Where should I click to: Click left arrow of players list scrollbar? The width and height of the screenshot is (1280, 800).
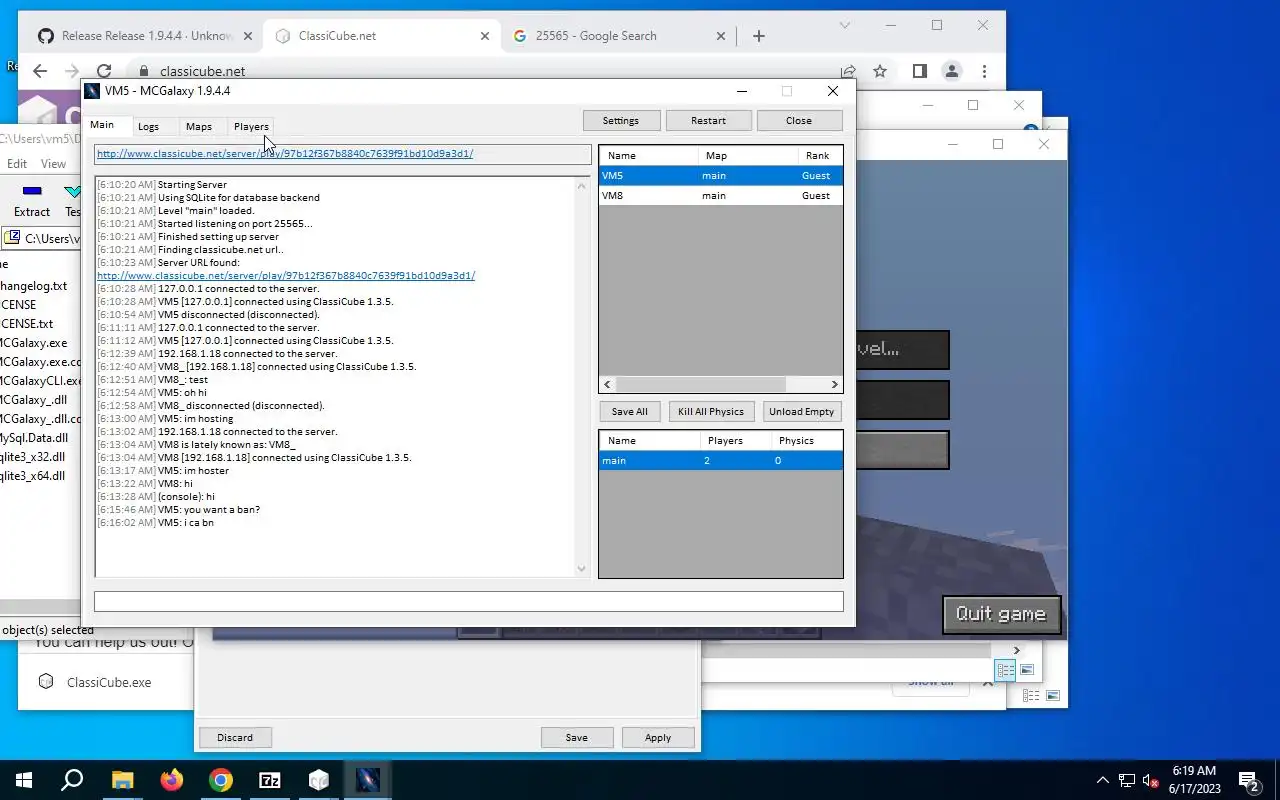point(607,384)
